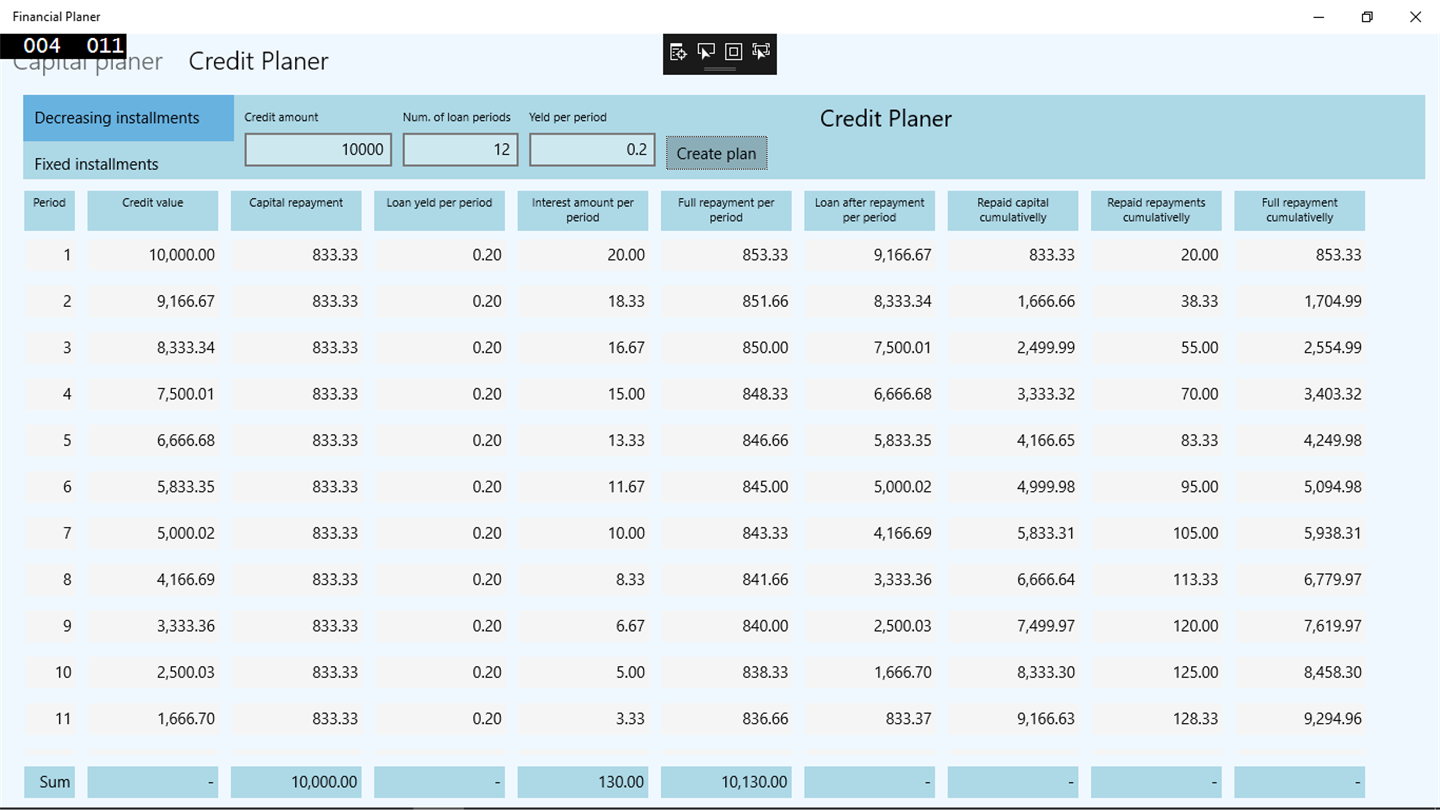This screenshot has height=810, width=1440.
Task: Click Loan after repayment 7,500.01 in period 3
Action: [x=870, y=348]
